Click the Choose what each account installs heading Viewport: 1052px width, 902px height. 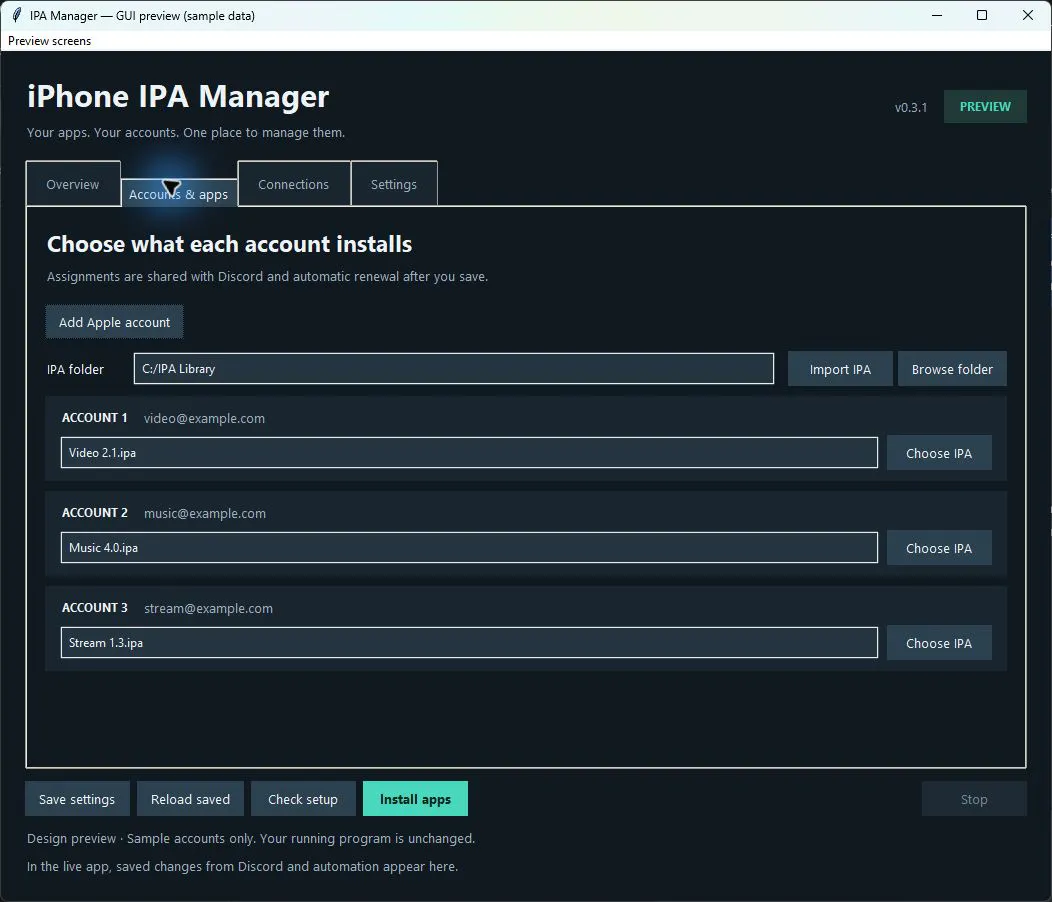229,244
